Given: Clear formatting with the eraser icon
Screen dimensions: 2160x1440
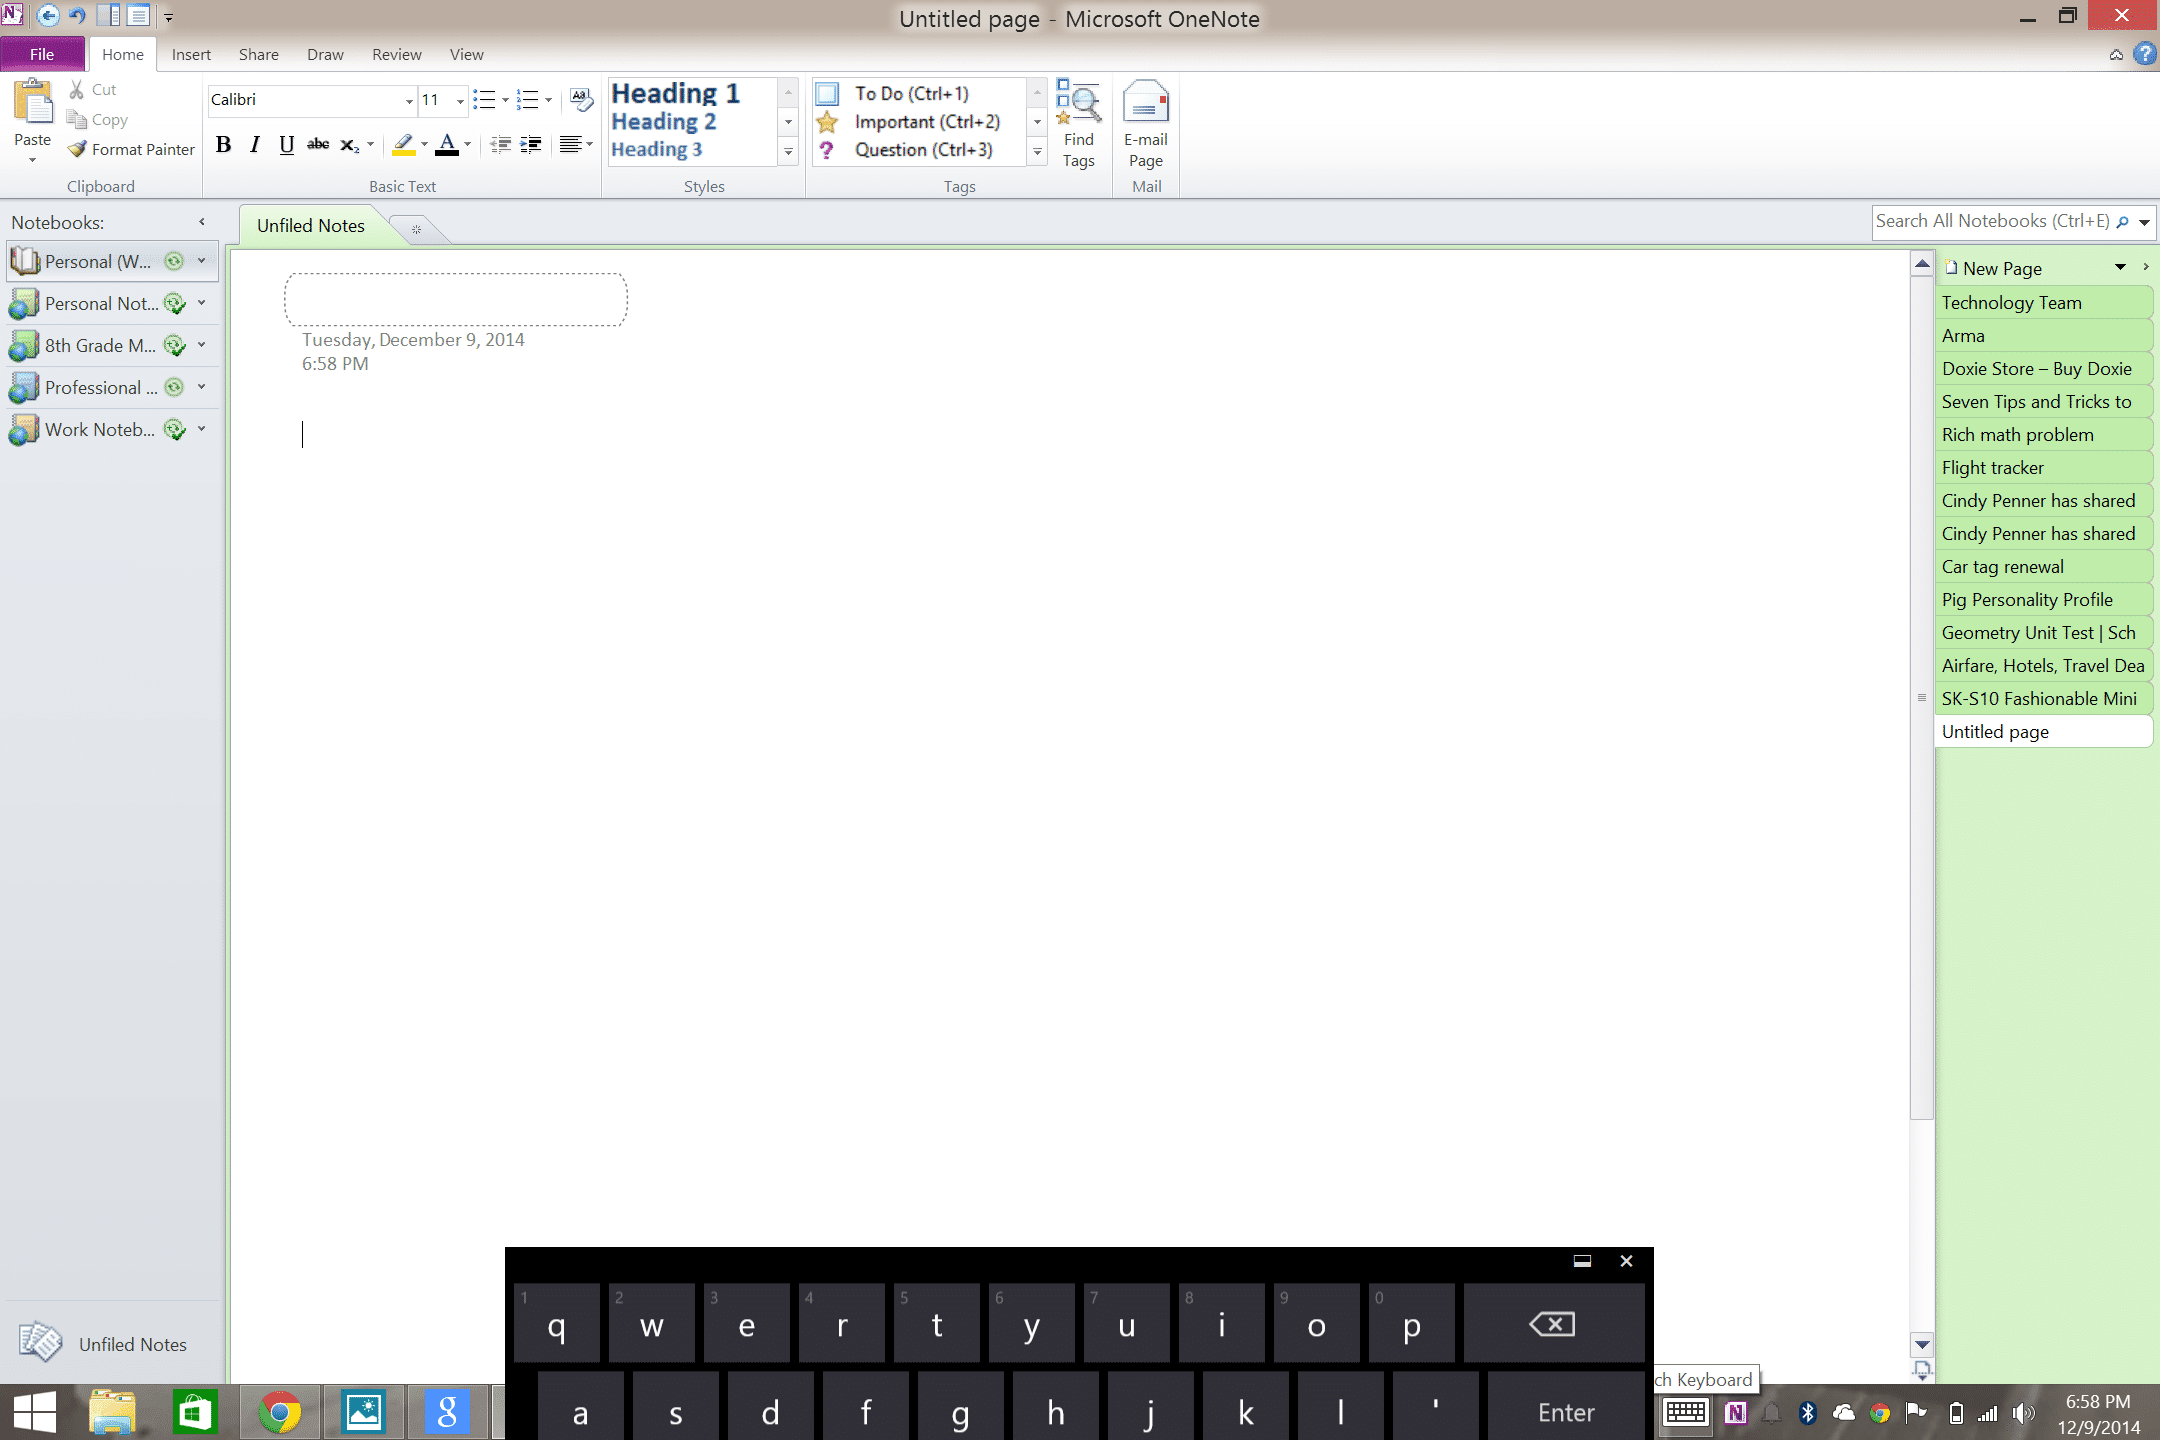Looking at the screenshot, I should [x=581, y=99].
